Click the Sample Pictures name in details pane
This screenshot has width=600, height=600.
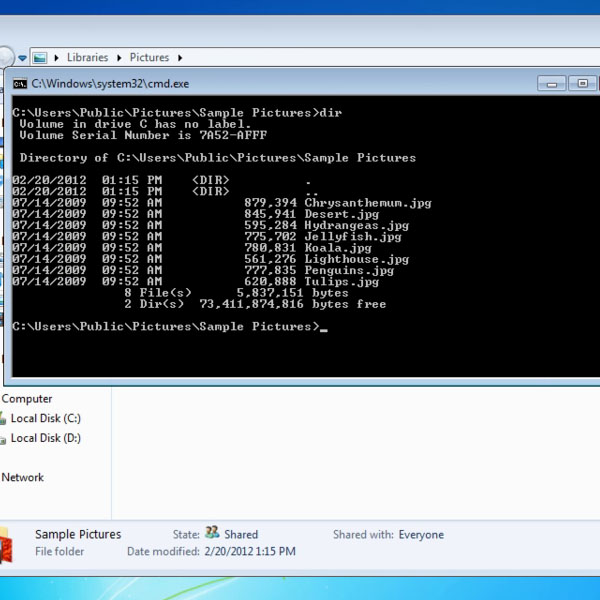78,534
